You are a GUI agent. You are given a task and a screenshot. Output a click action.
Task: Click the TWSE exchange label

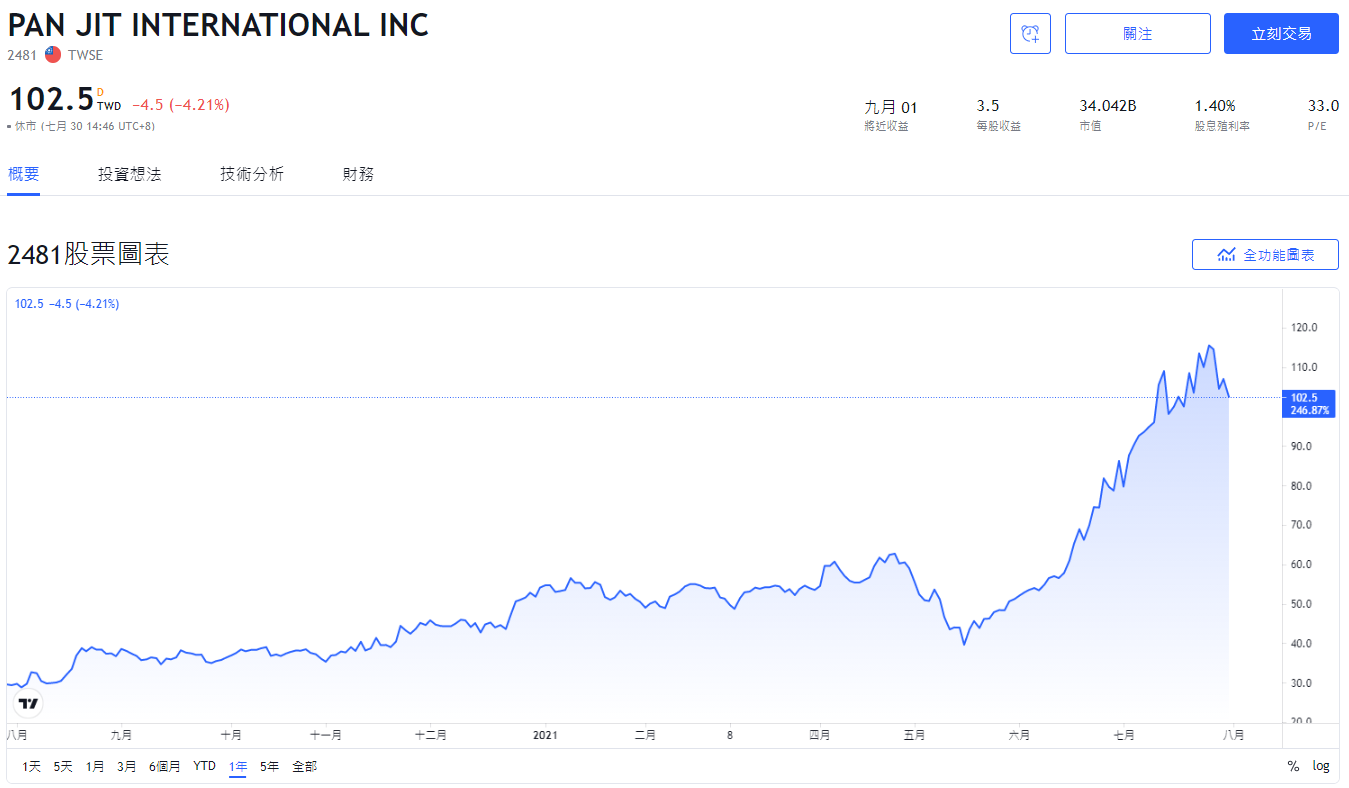click(x=85, y=55)
